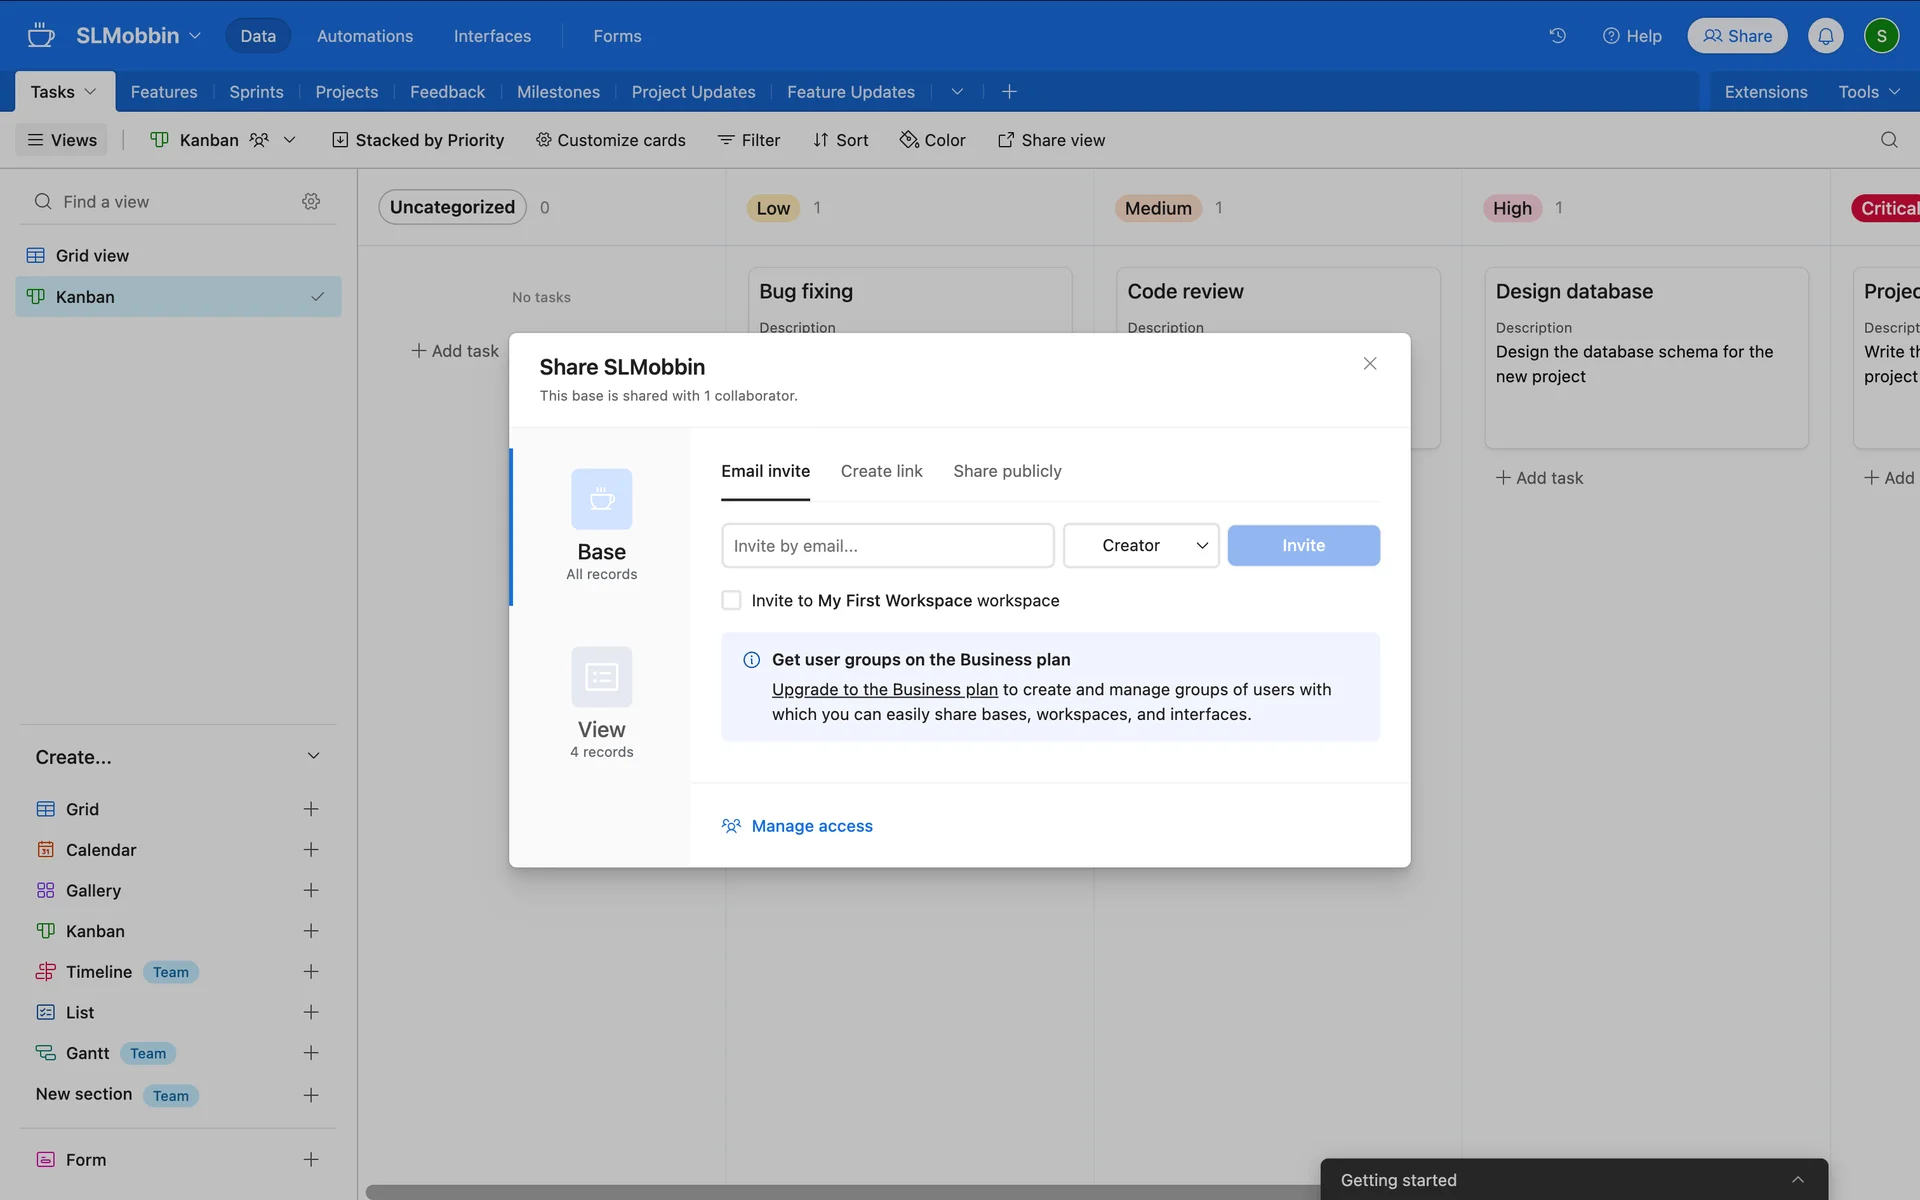Viewport: 1920px width, 1200px height.
Task: Close the Share SLMobbin dialog
Action: coord(1369,364)
